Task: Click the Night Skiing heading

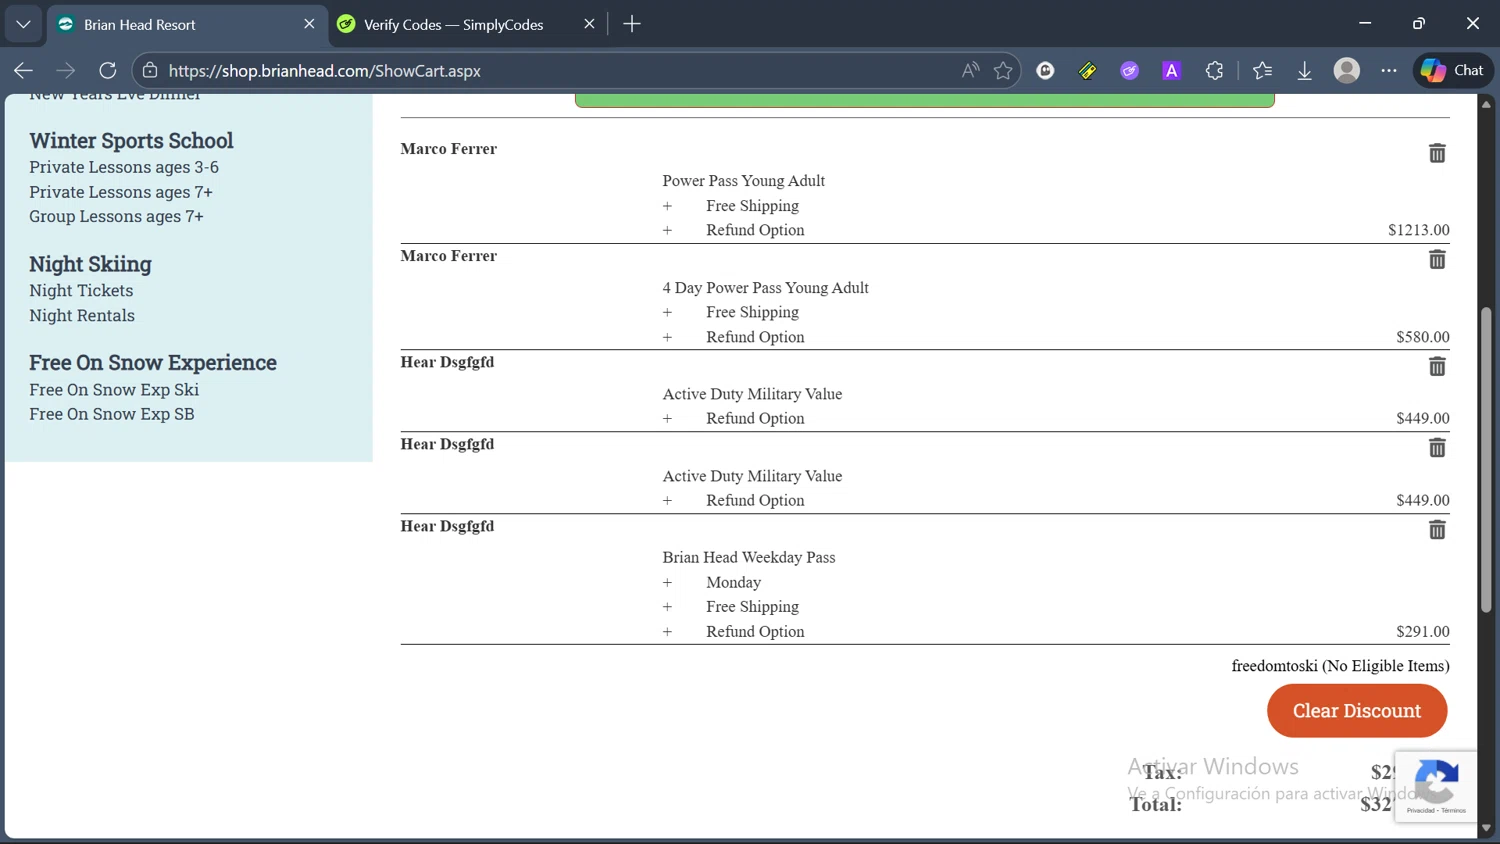Action: click(90, 264)
